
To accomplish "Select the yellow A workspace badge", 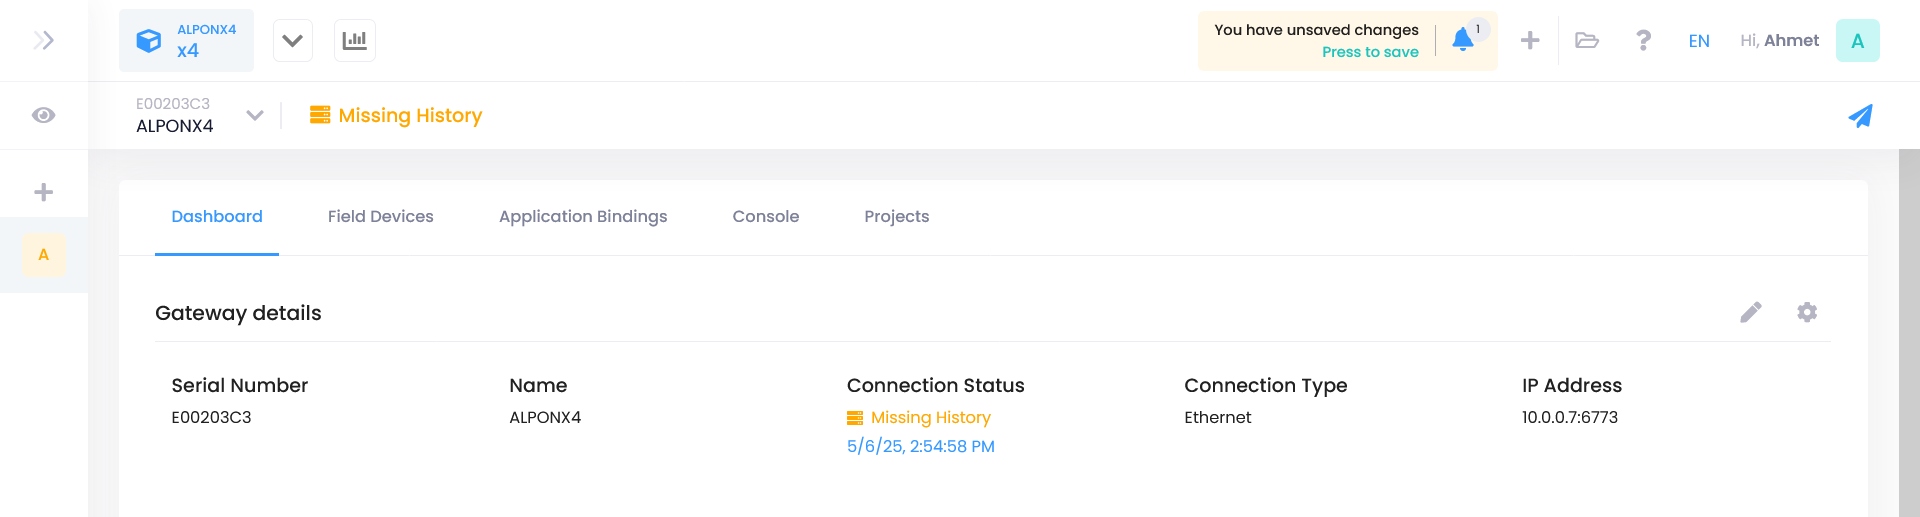I will [x=43, y=255].
